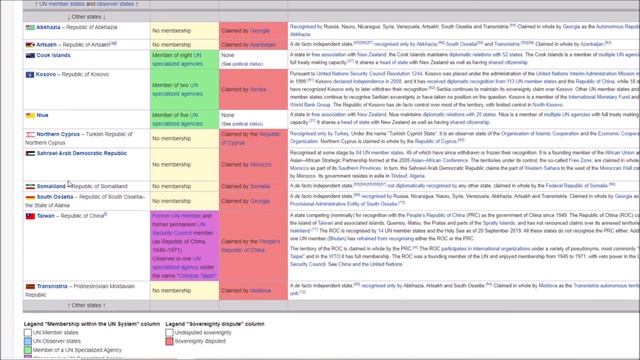
Task: Open the Artsakh article link
Action: click(x=47, y=44)
